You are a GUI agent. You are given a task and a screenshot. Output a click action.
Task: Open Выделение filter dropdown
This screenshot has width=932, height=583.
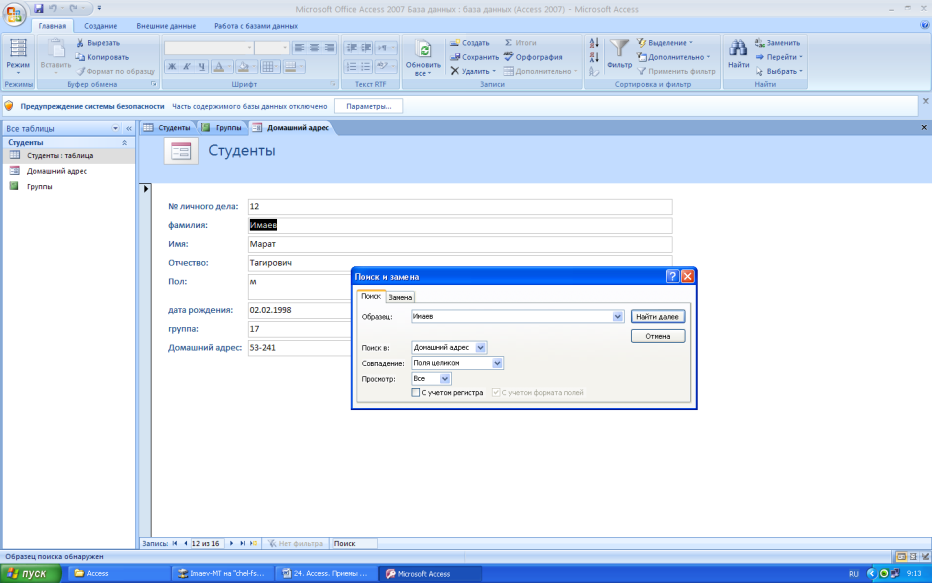(x=665, y=43)
